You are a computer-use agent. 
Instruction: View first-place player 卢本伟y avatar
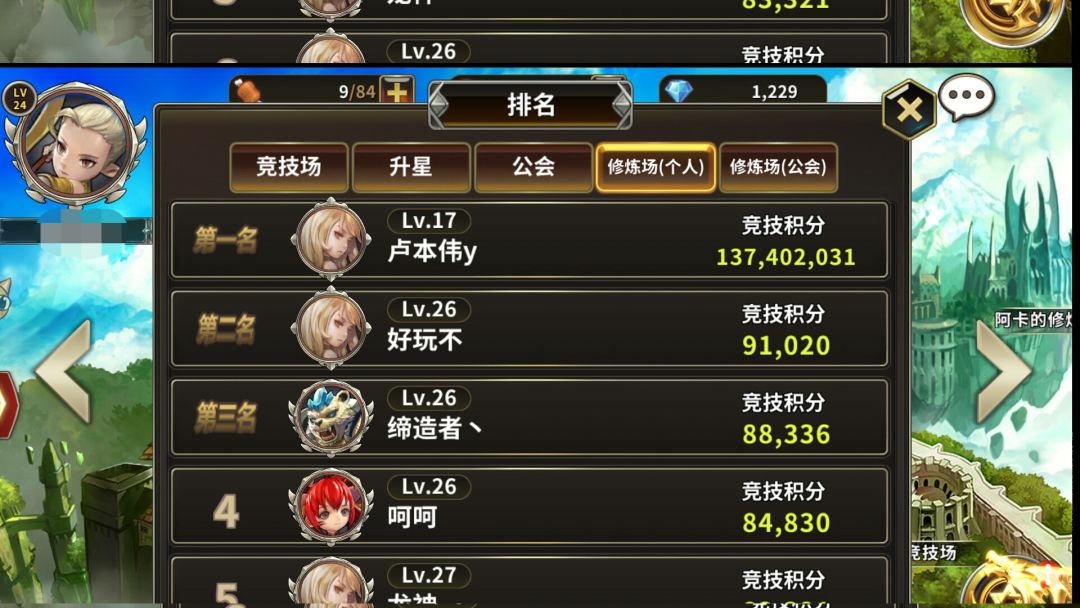pos(331,240)
